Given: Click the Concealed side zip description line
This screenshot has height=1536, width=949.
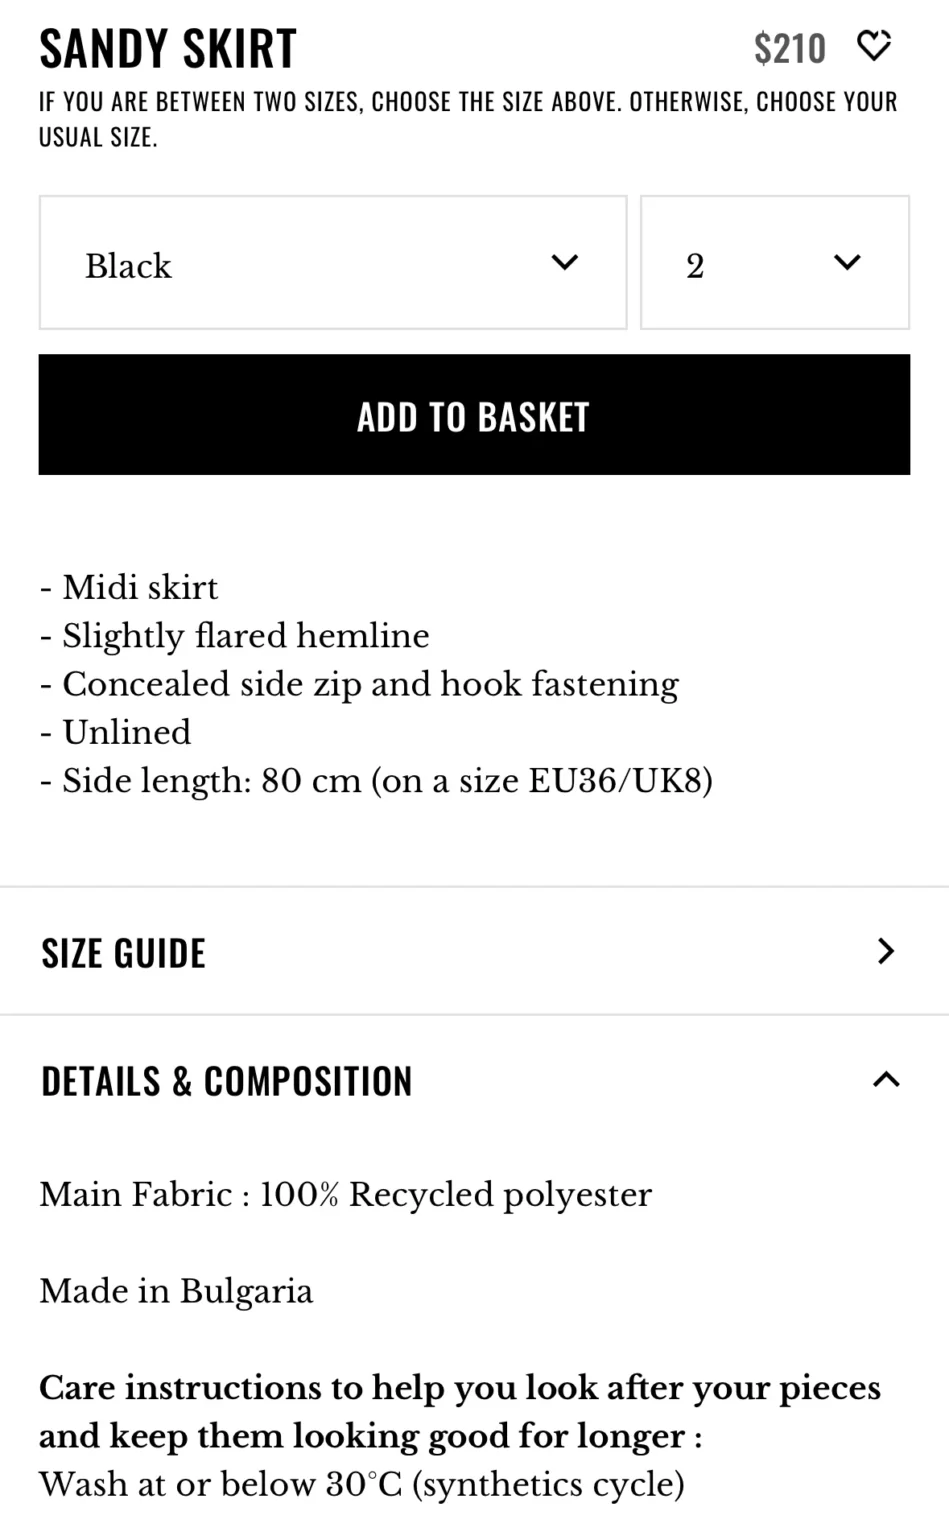Looking at the screenshot, I should pos(359,685).
